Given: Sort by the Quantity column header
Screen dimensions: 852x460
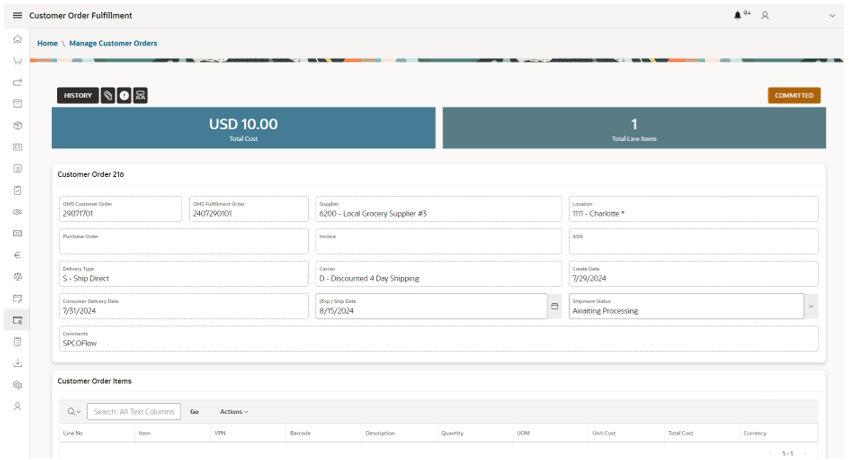Looking at the screenshot, I should 452,433.
